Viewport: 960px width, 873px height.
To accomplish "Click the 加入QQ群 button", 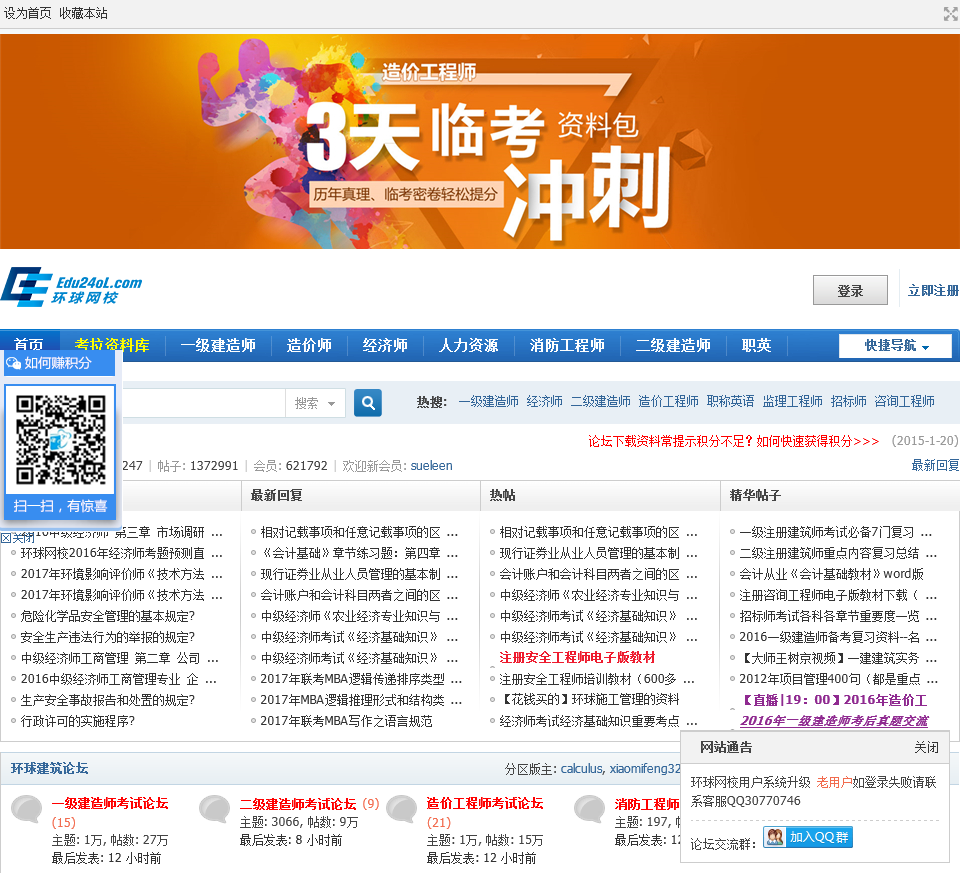I will point(808,837).
